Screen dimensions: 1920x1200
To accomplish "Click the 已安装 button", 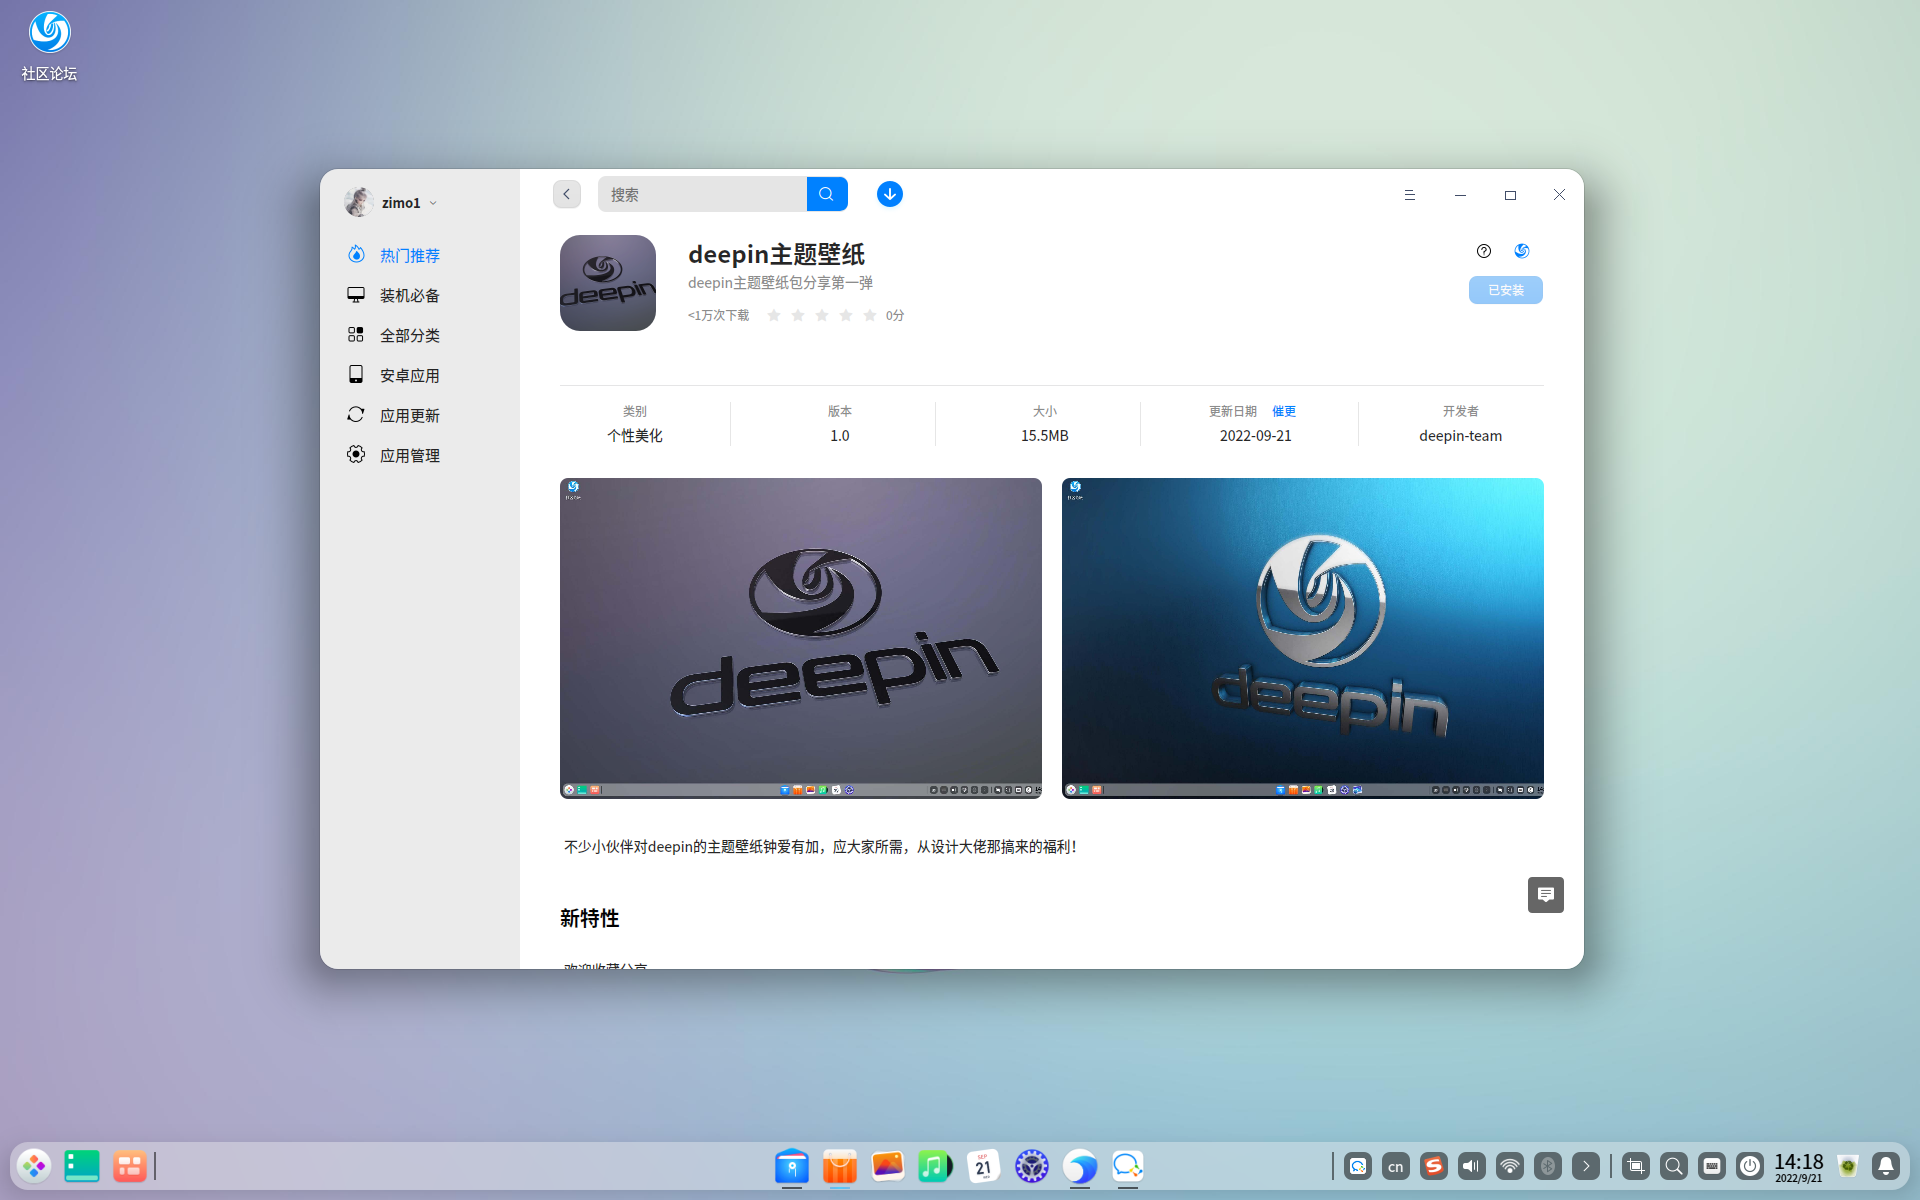I will pos(1506,290).
